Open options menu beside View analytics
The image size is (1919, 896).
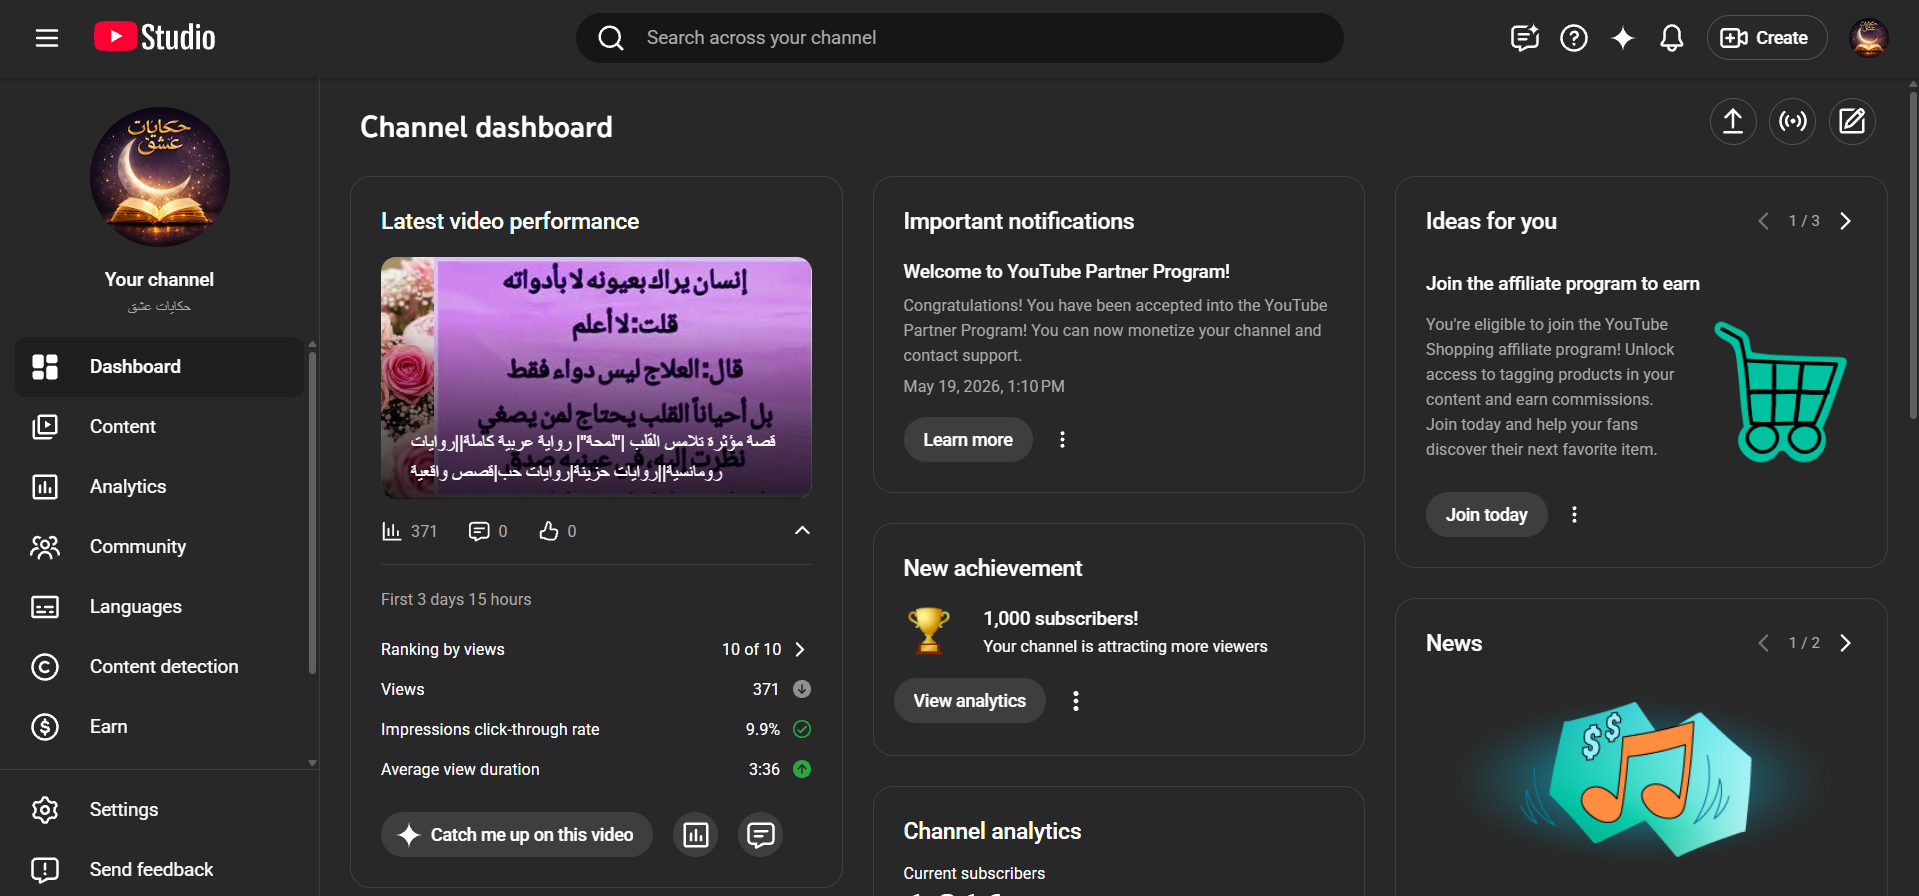coord(1076,701)
